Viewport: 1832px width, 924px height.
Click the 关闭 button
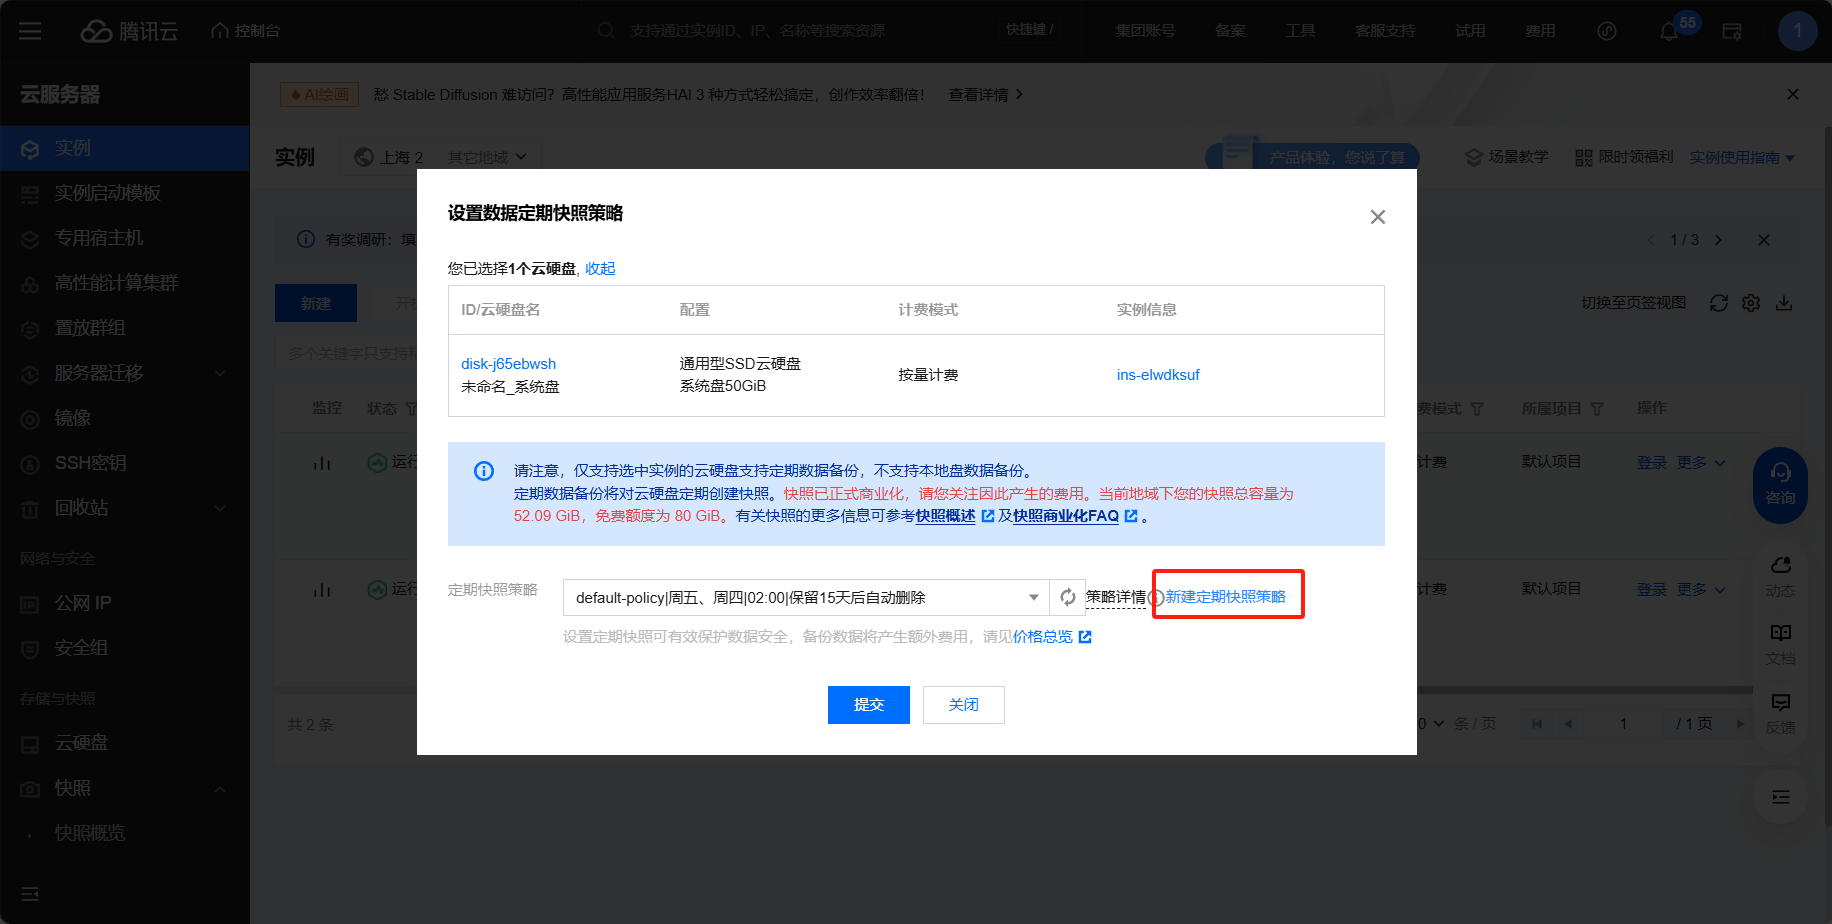coord(964,705)
